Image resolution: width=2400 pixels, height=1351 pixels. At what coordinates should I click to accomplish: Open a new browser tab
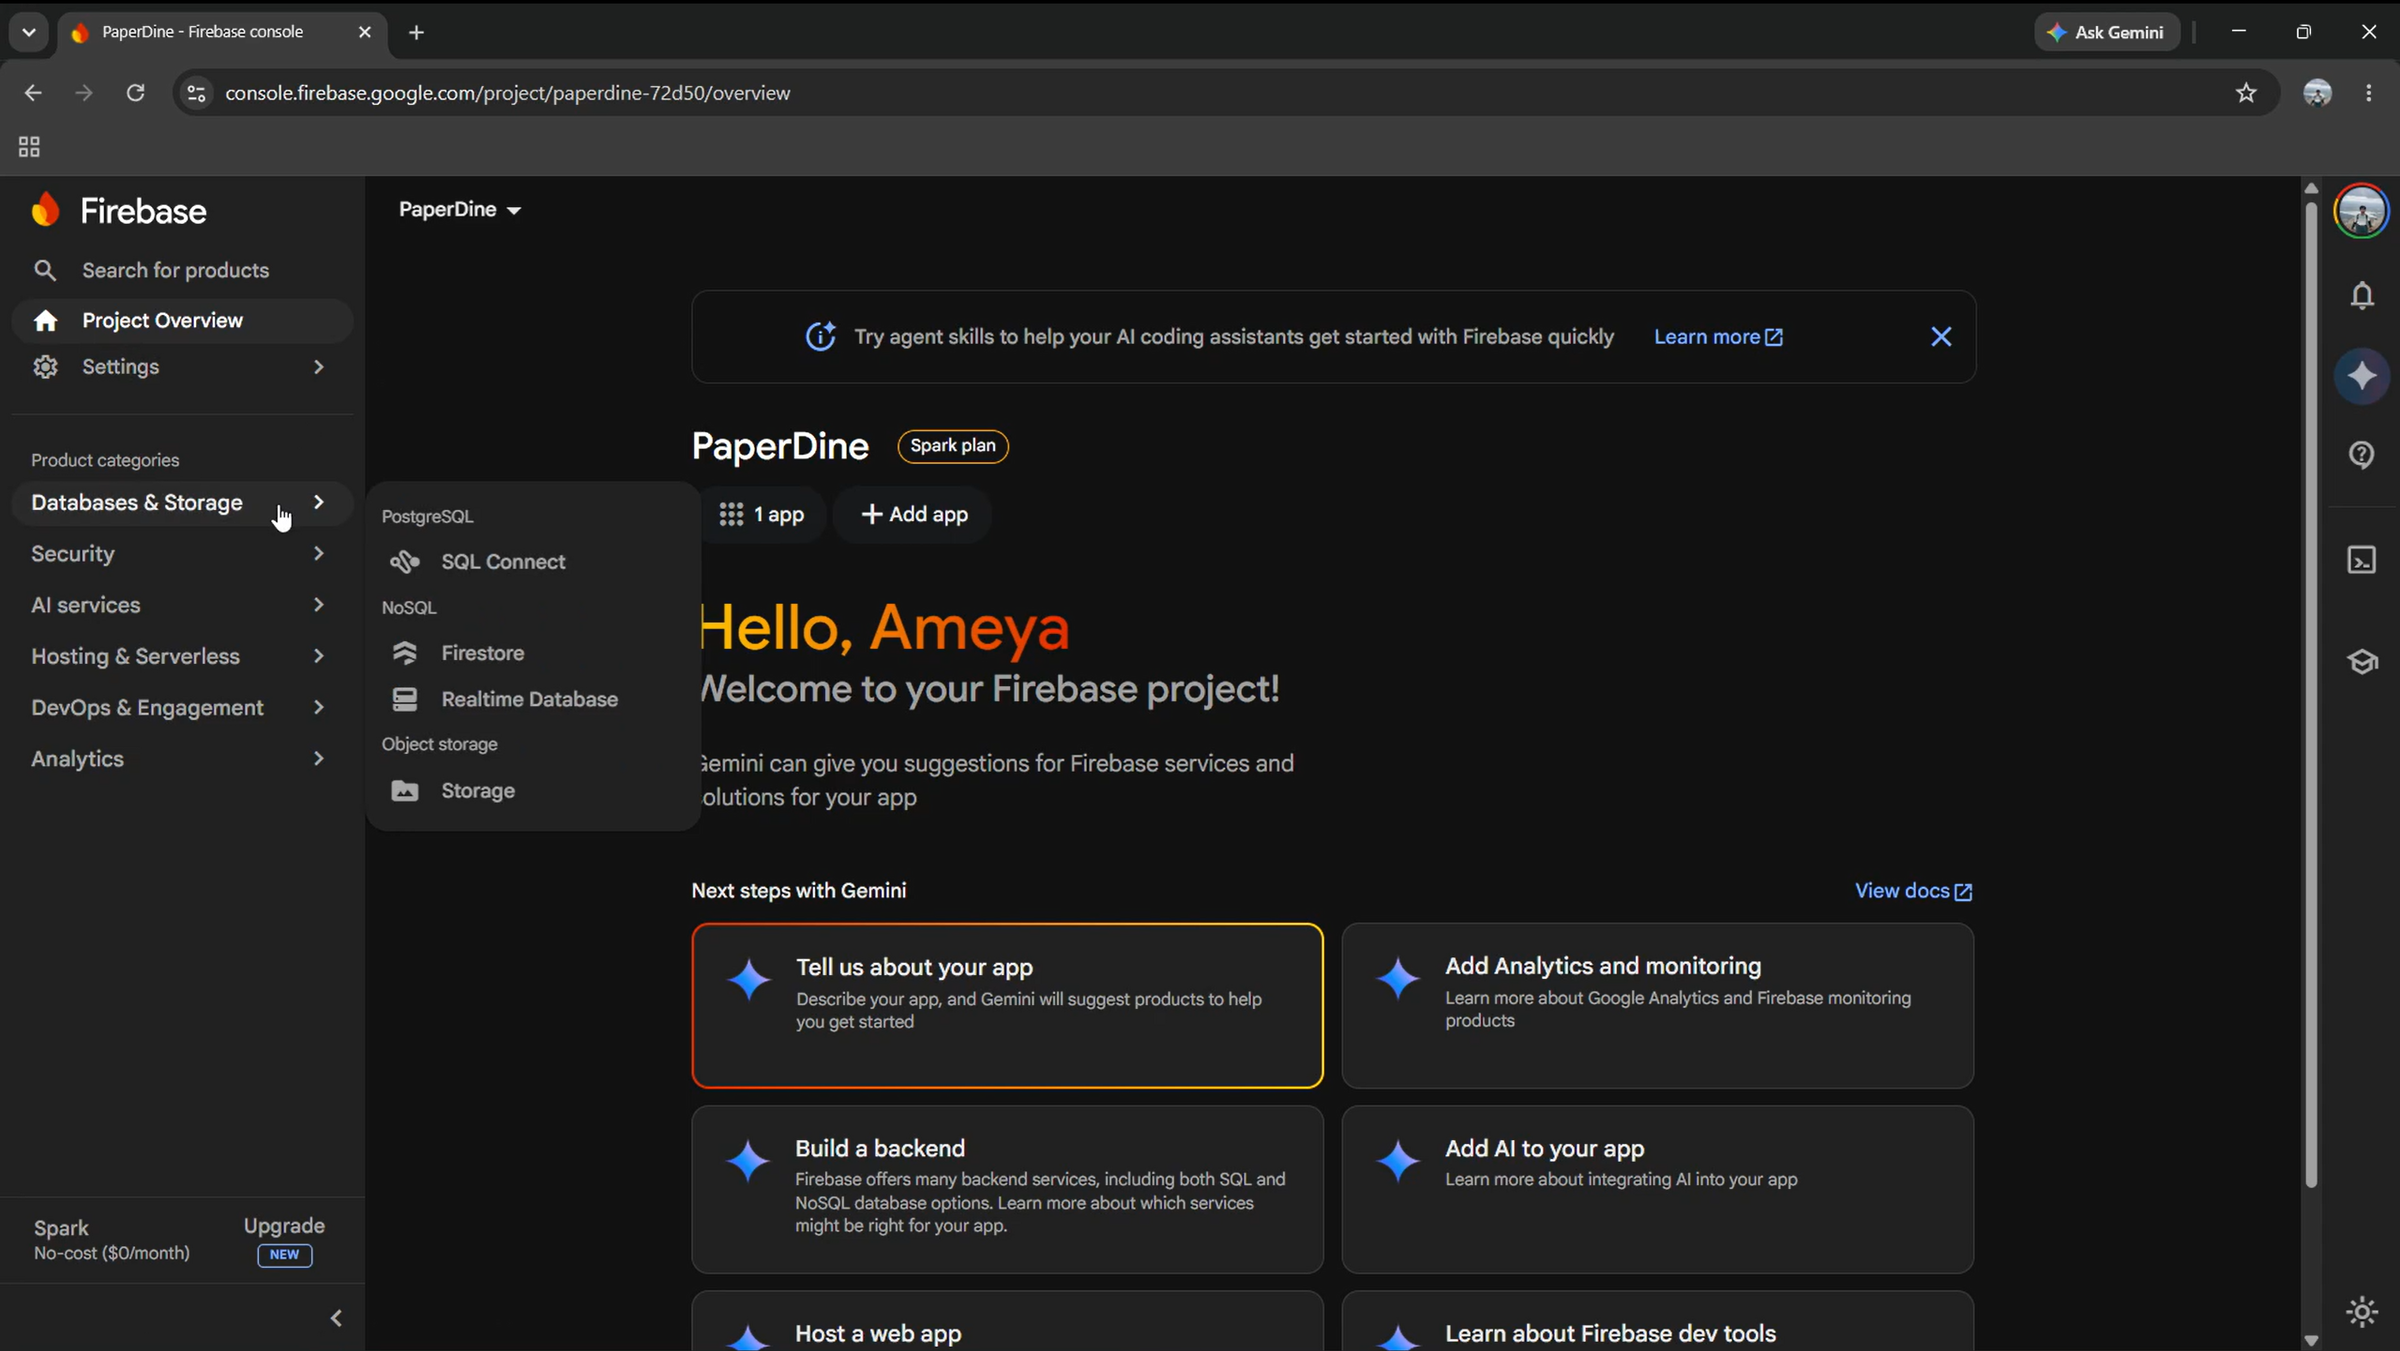(417, 32)
